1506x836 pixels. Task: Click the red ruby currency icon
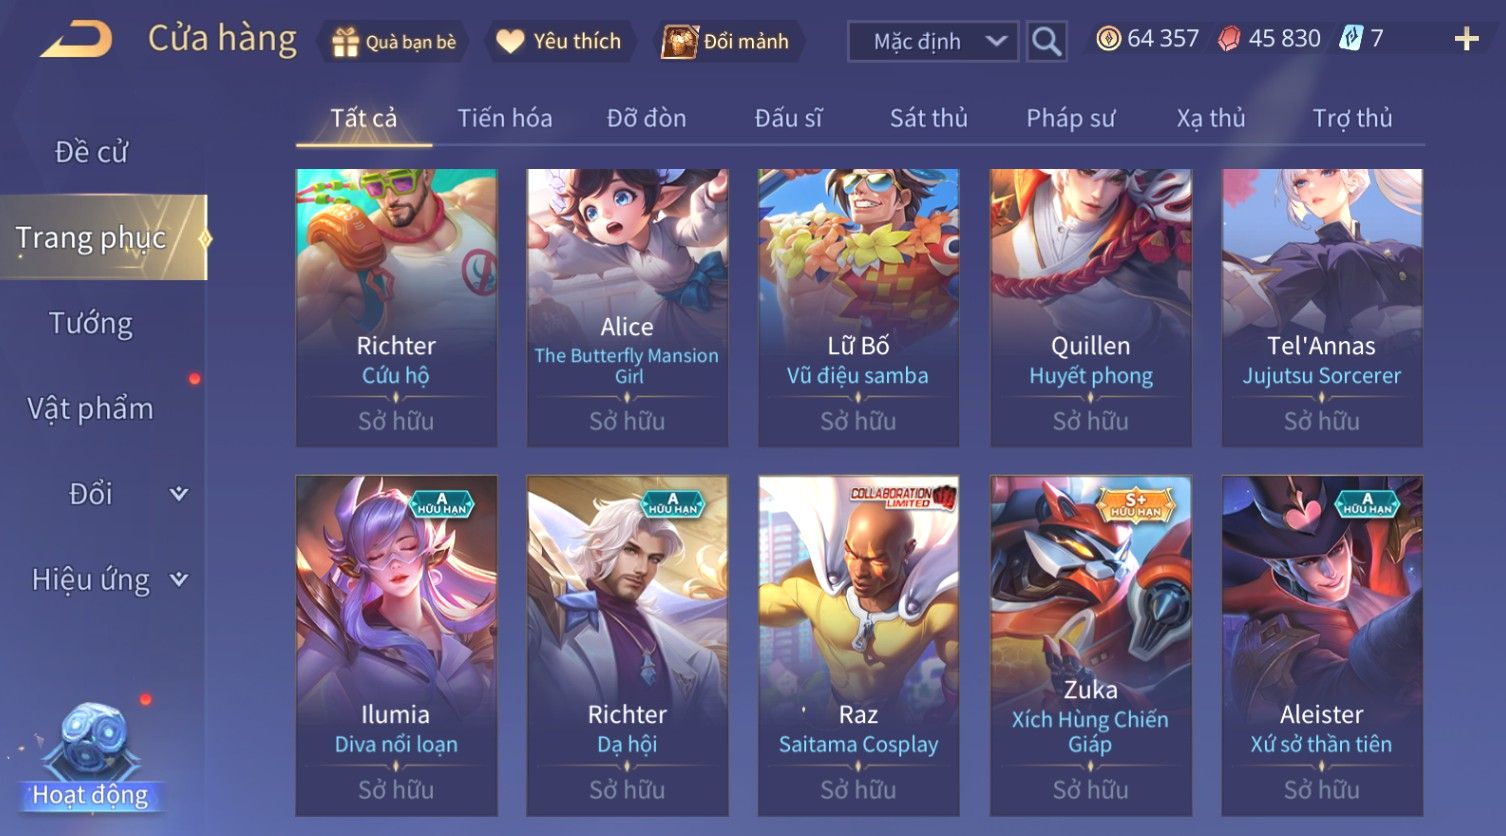[x=1229, y=39]
